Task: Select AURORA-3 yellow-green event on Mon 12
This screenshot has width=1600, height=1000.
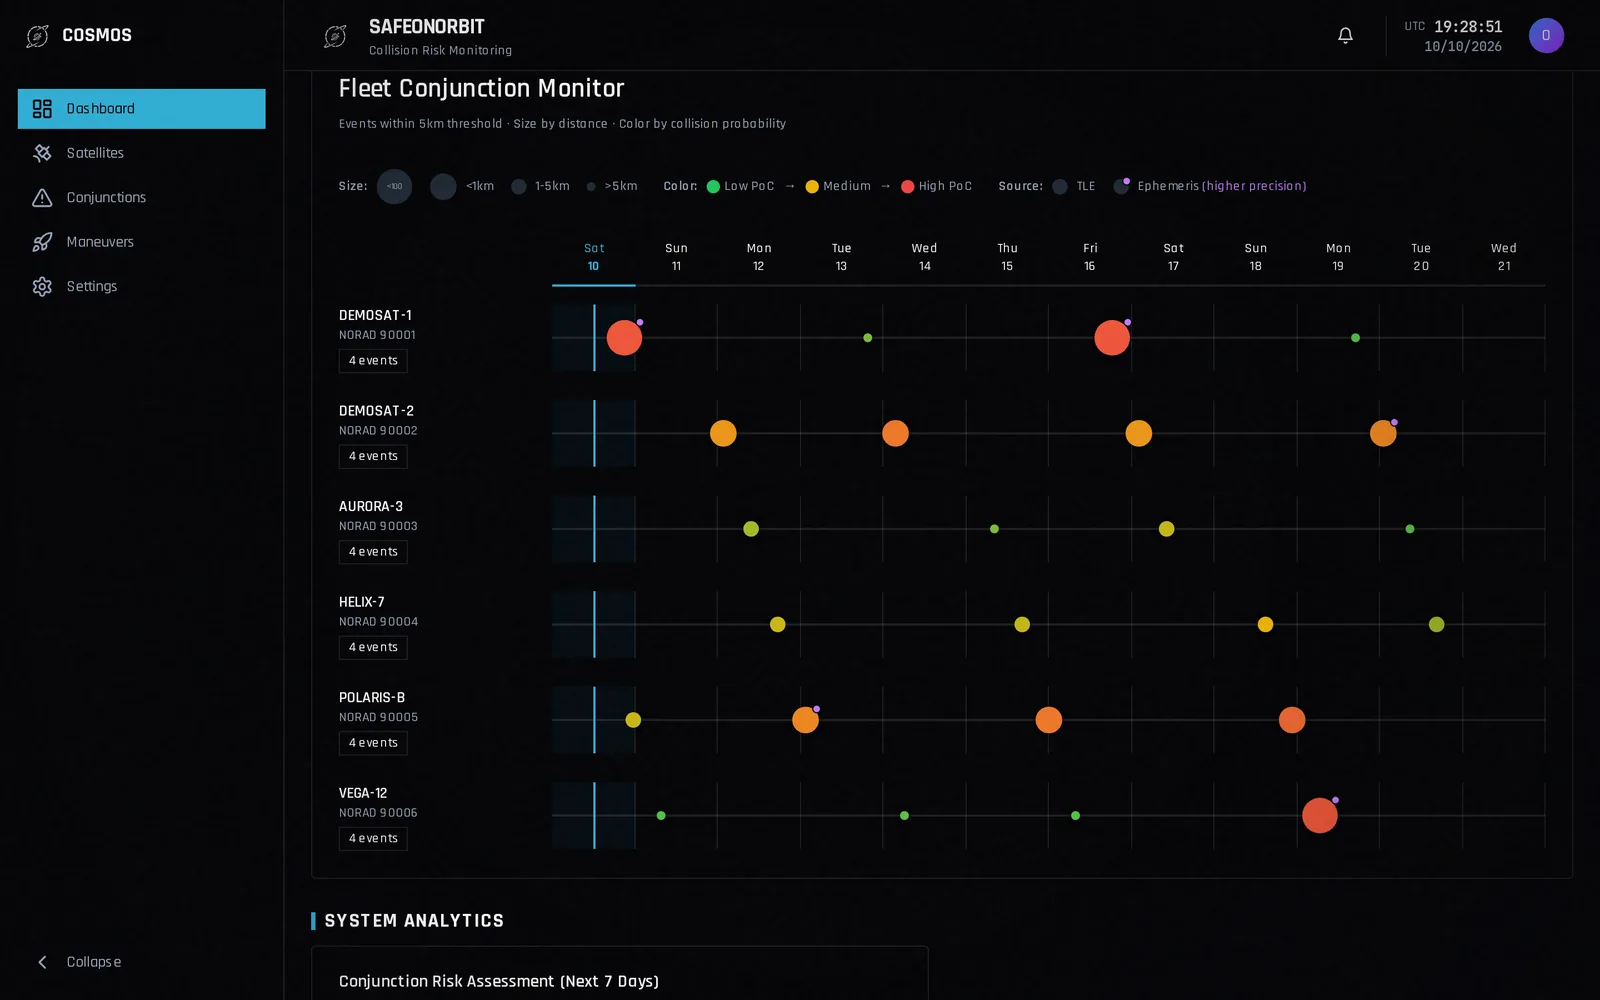Action: click(751, 529)
